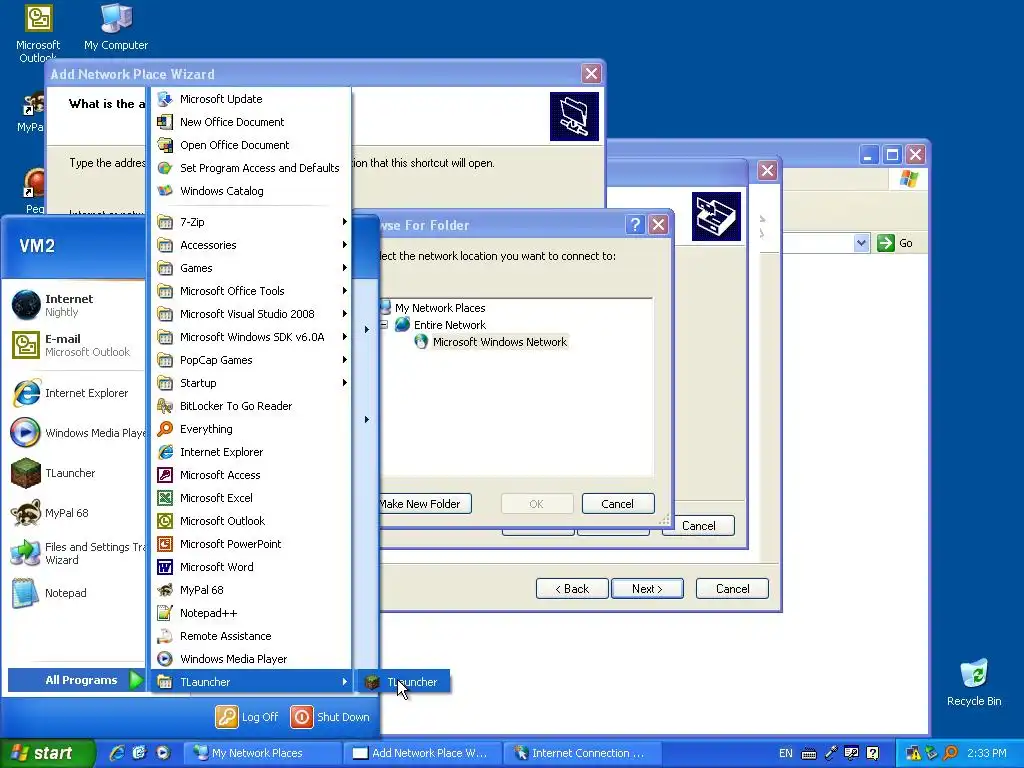Image resolution: width=1024 pixels, height=768 pixels.
Task: Expand Microsoft Visual Studio 2008 submenu arrow
Action: (344, 313)
